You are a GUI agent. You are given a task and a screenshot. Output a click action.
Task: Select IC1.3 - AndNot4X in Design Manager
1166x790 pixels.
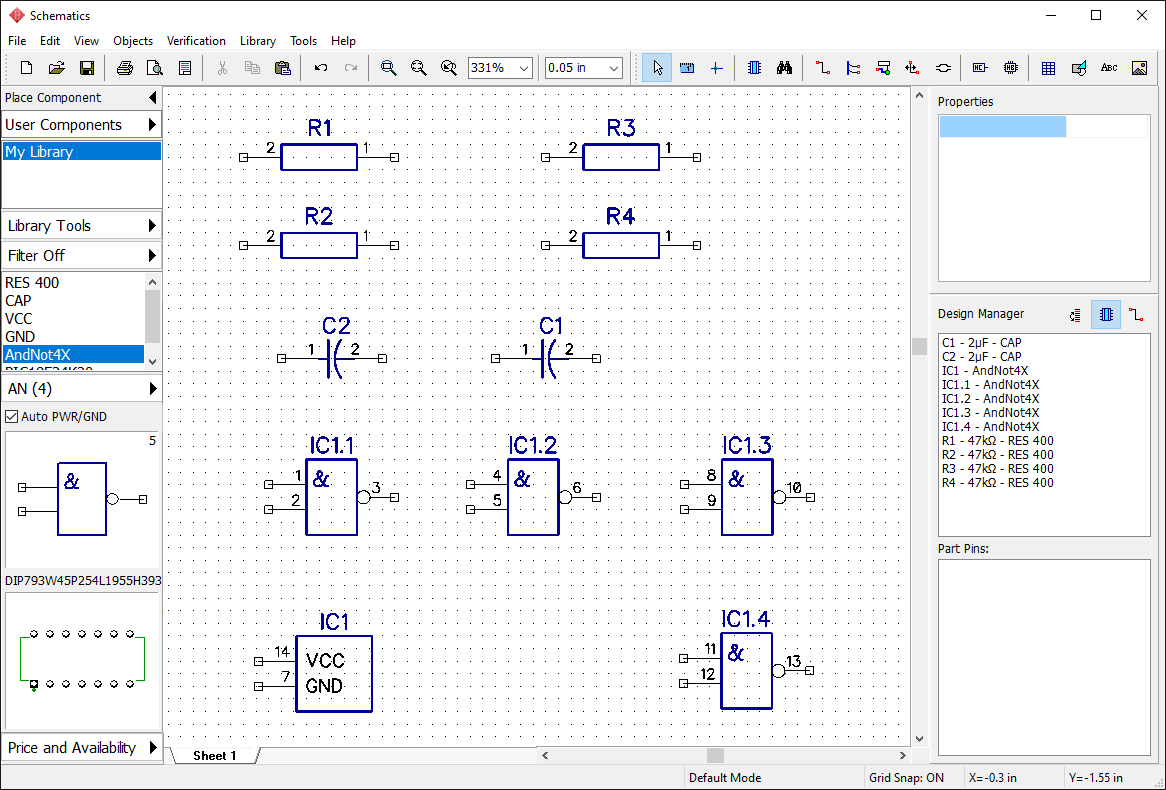coord(991,413)
